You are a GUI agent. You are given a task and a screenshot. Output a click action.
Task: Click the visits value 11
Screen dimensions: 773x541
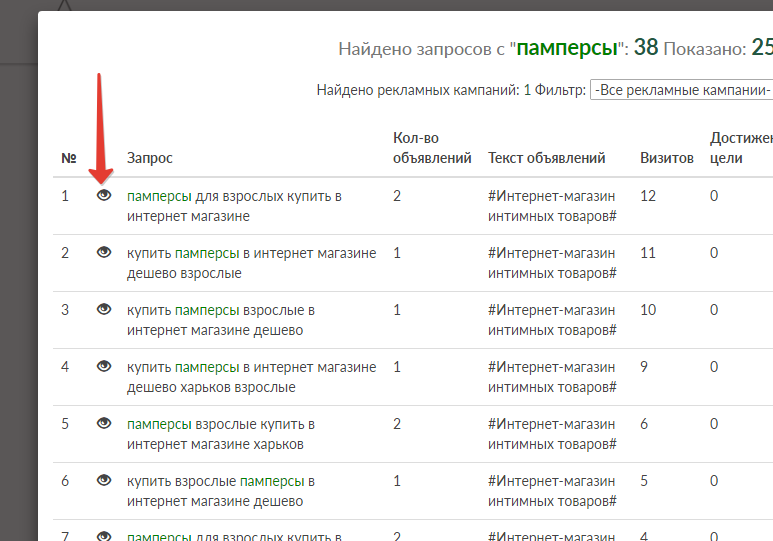point(648,253)
